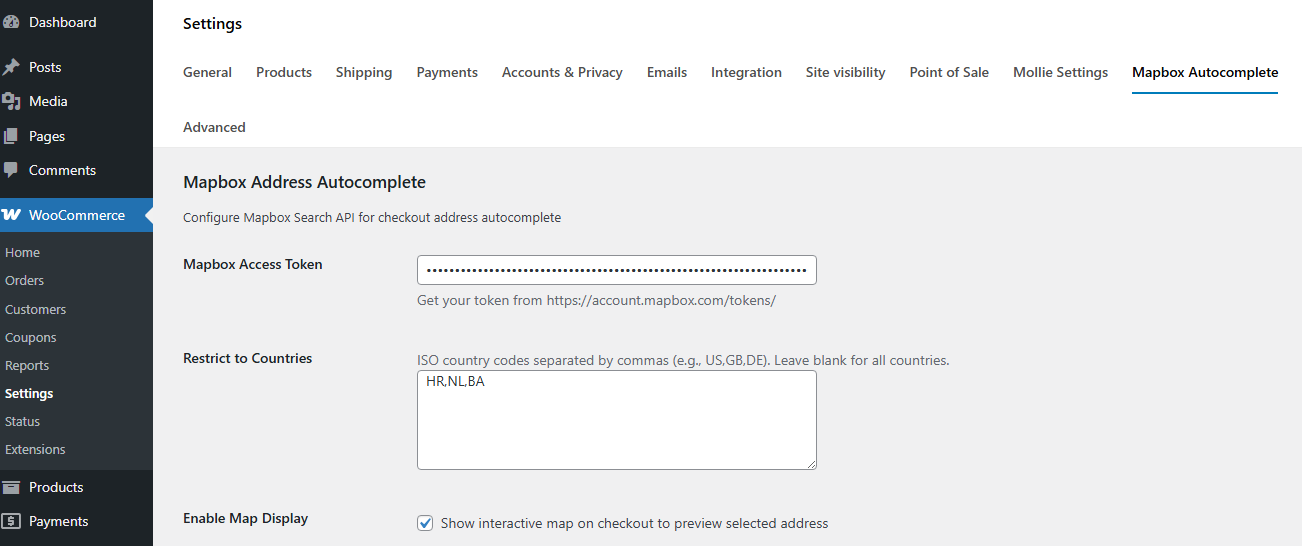Screen dimensions: 1302x546
Task: Click the Dashboard gauge icon
Action: point(11,22)
